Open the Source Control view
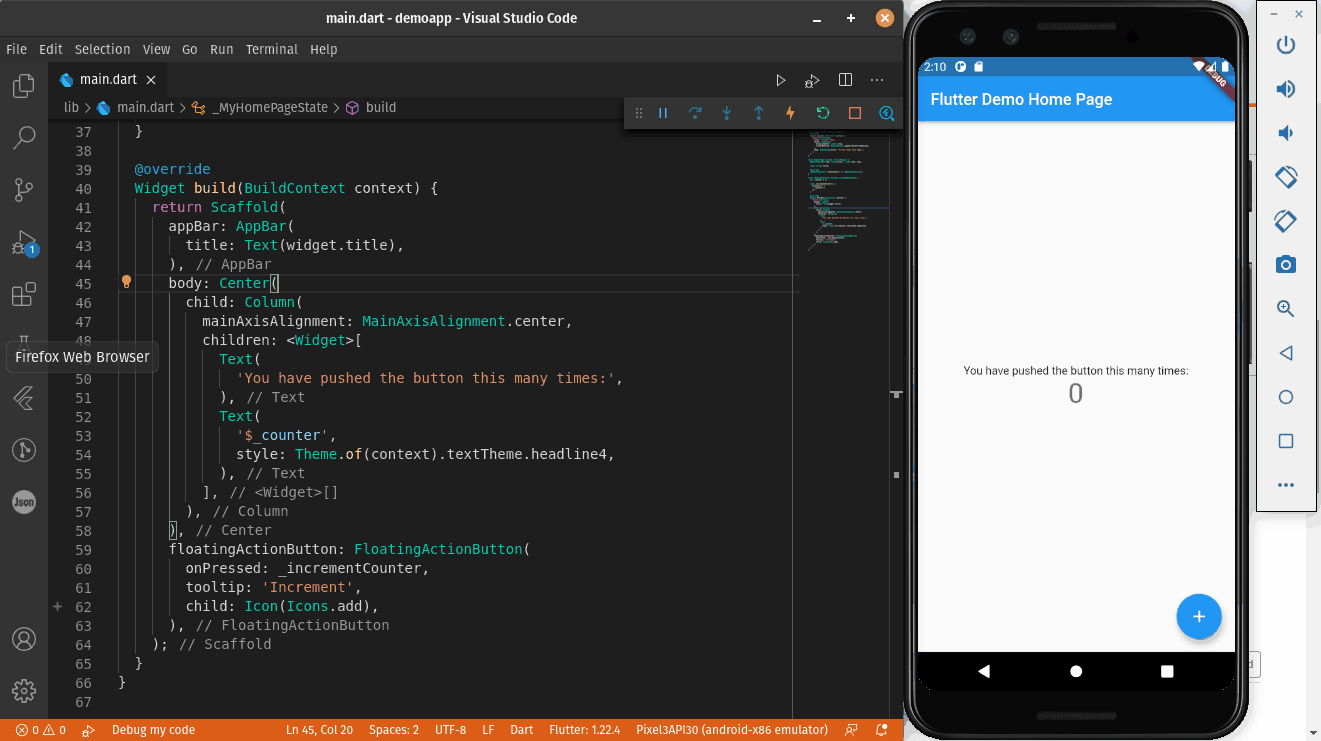The height and width of the screenshot is (741, 1321). [24, 189]
